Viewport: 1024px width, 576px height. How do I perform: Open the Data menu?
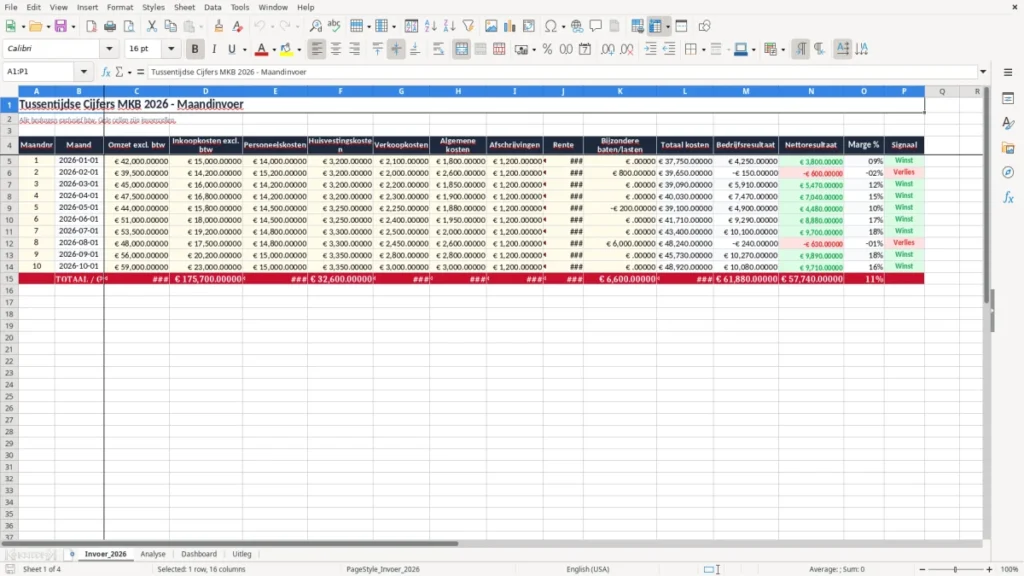click(x=213, y=7)
